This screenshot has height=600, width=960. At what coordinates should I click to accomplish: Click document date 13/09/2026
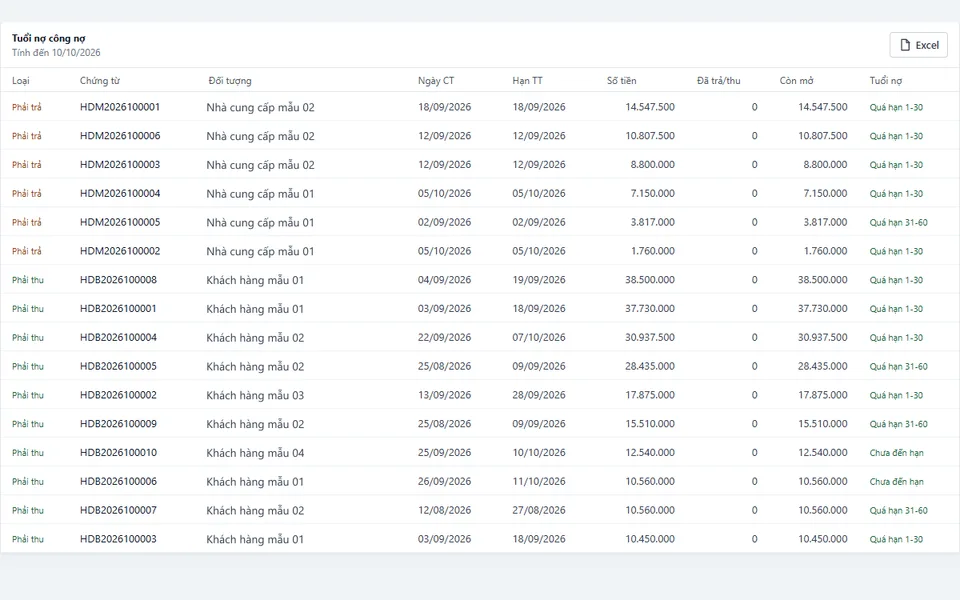pos(444,395)
